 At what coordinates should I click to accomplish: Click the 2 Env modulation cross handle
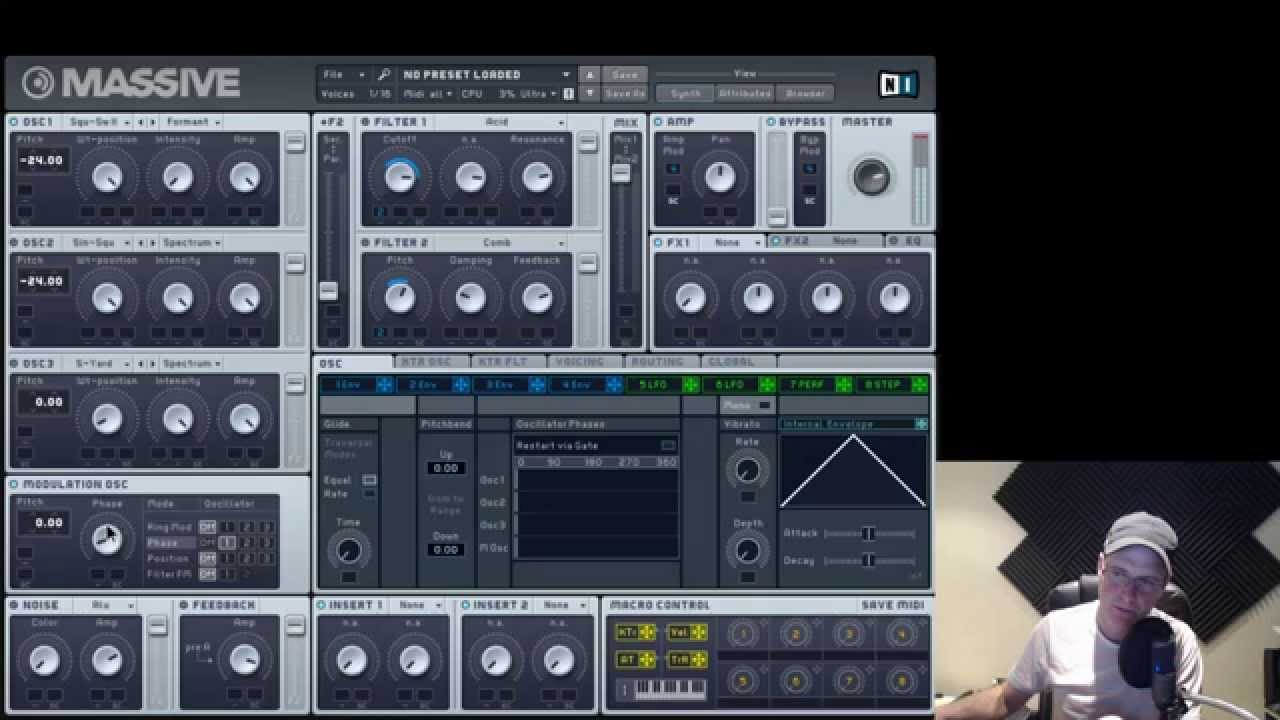click(461, 385)
